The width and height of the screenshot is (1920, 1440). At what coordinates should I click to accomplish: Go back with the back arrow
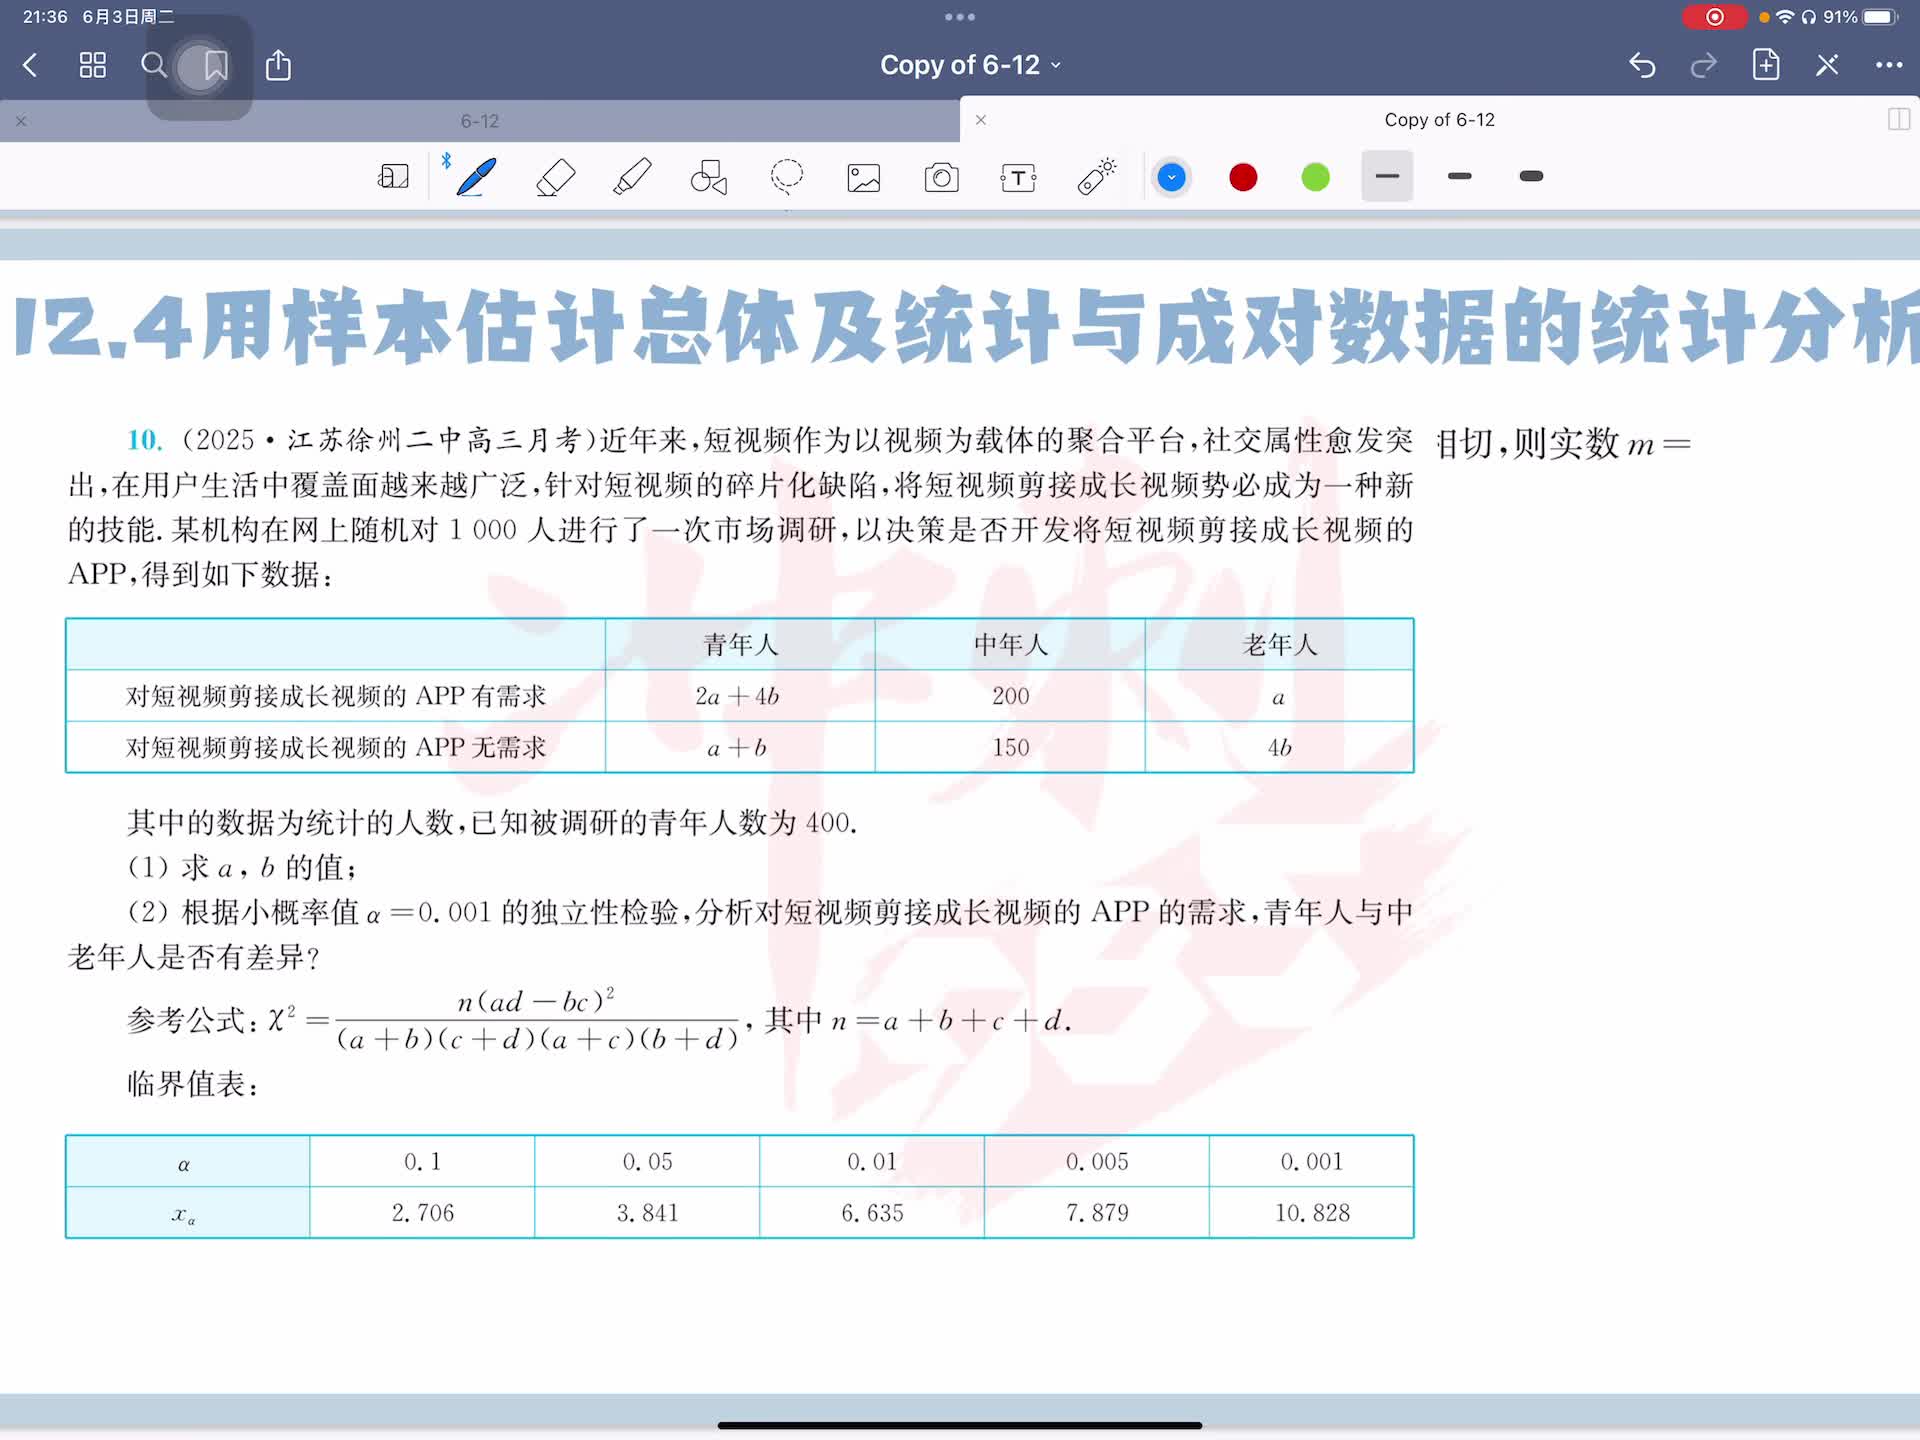pyautogui.click(x=30, y=66)
